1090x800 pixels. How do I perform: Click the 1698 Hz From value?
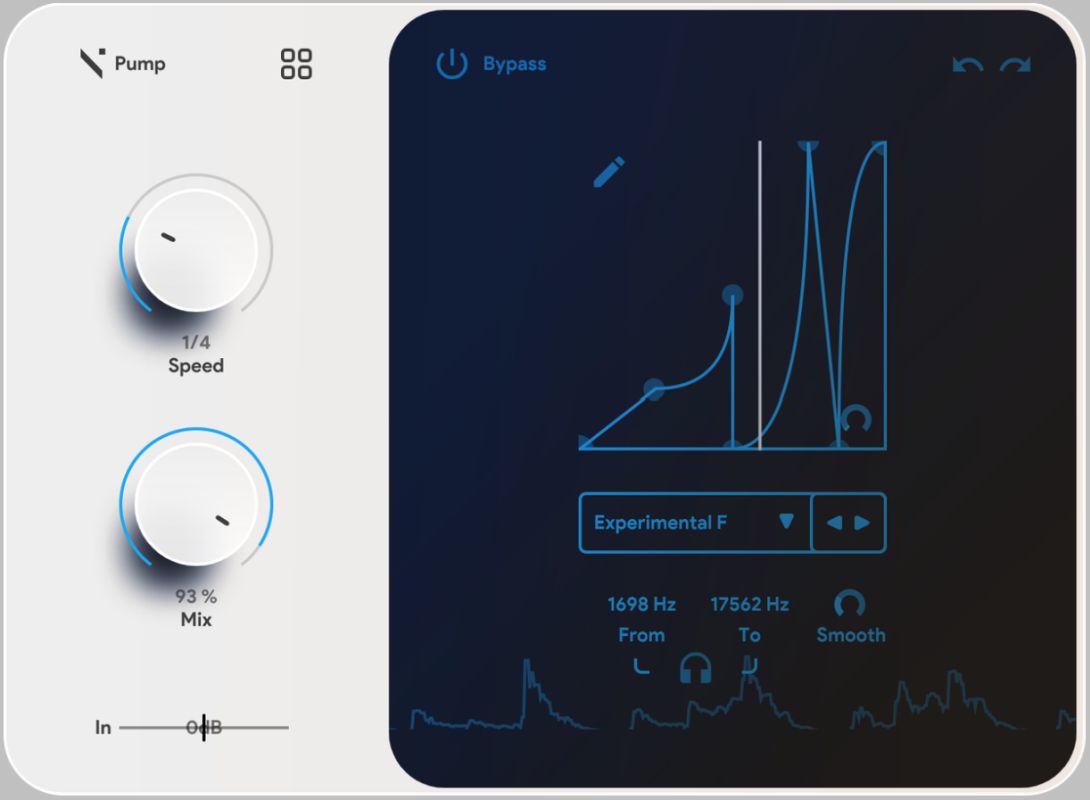pos(641,604)
